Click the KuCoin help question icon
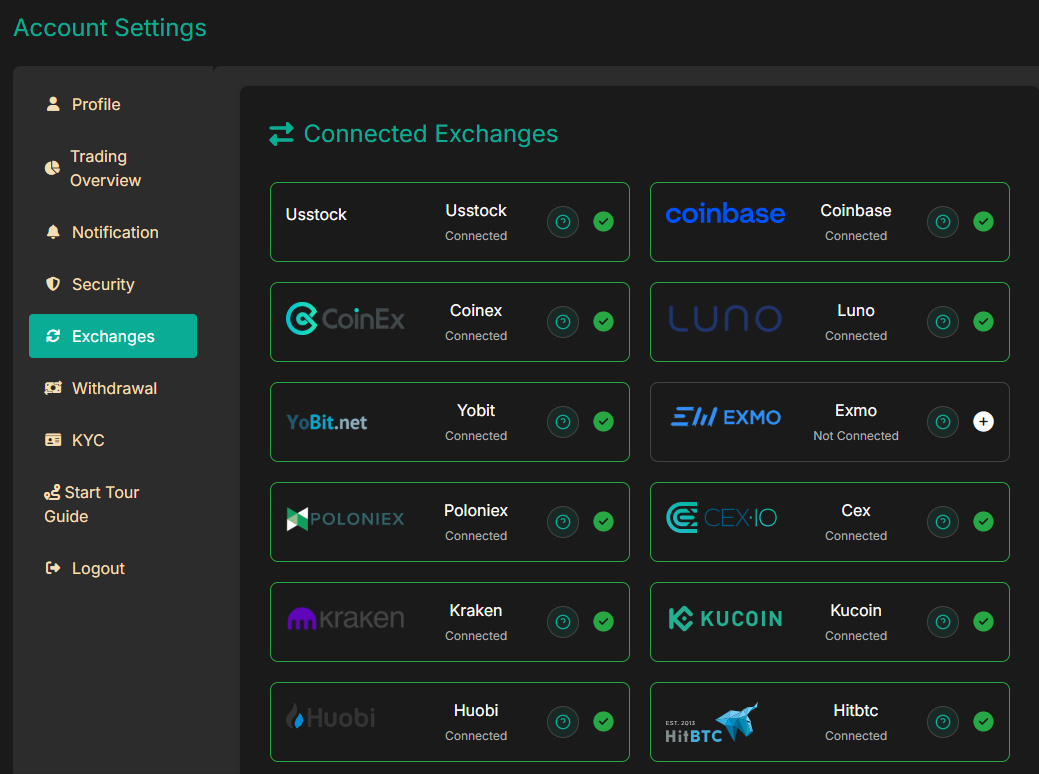Image resolution: width=1039 pixels, height=774 pixels. (x=943, y=622)
